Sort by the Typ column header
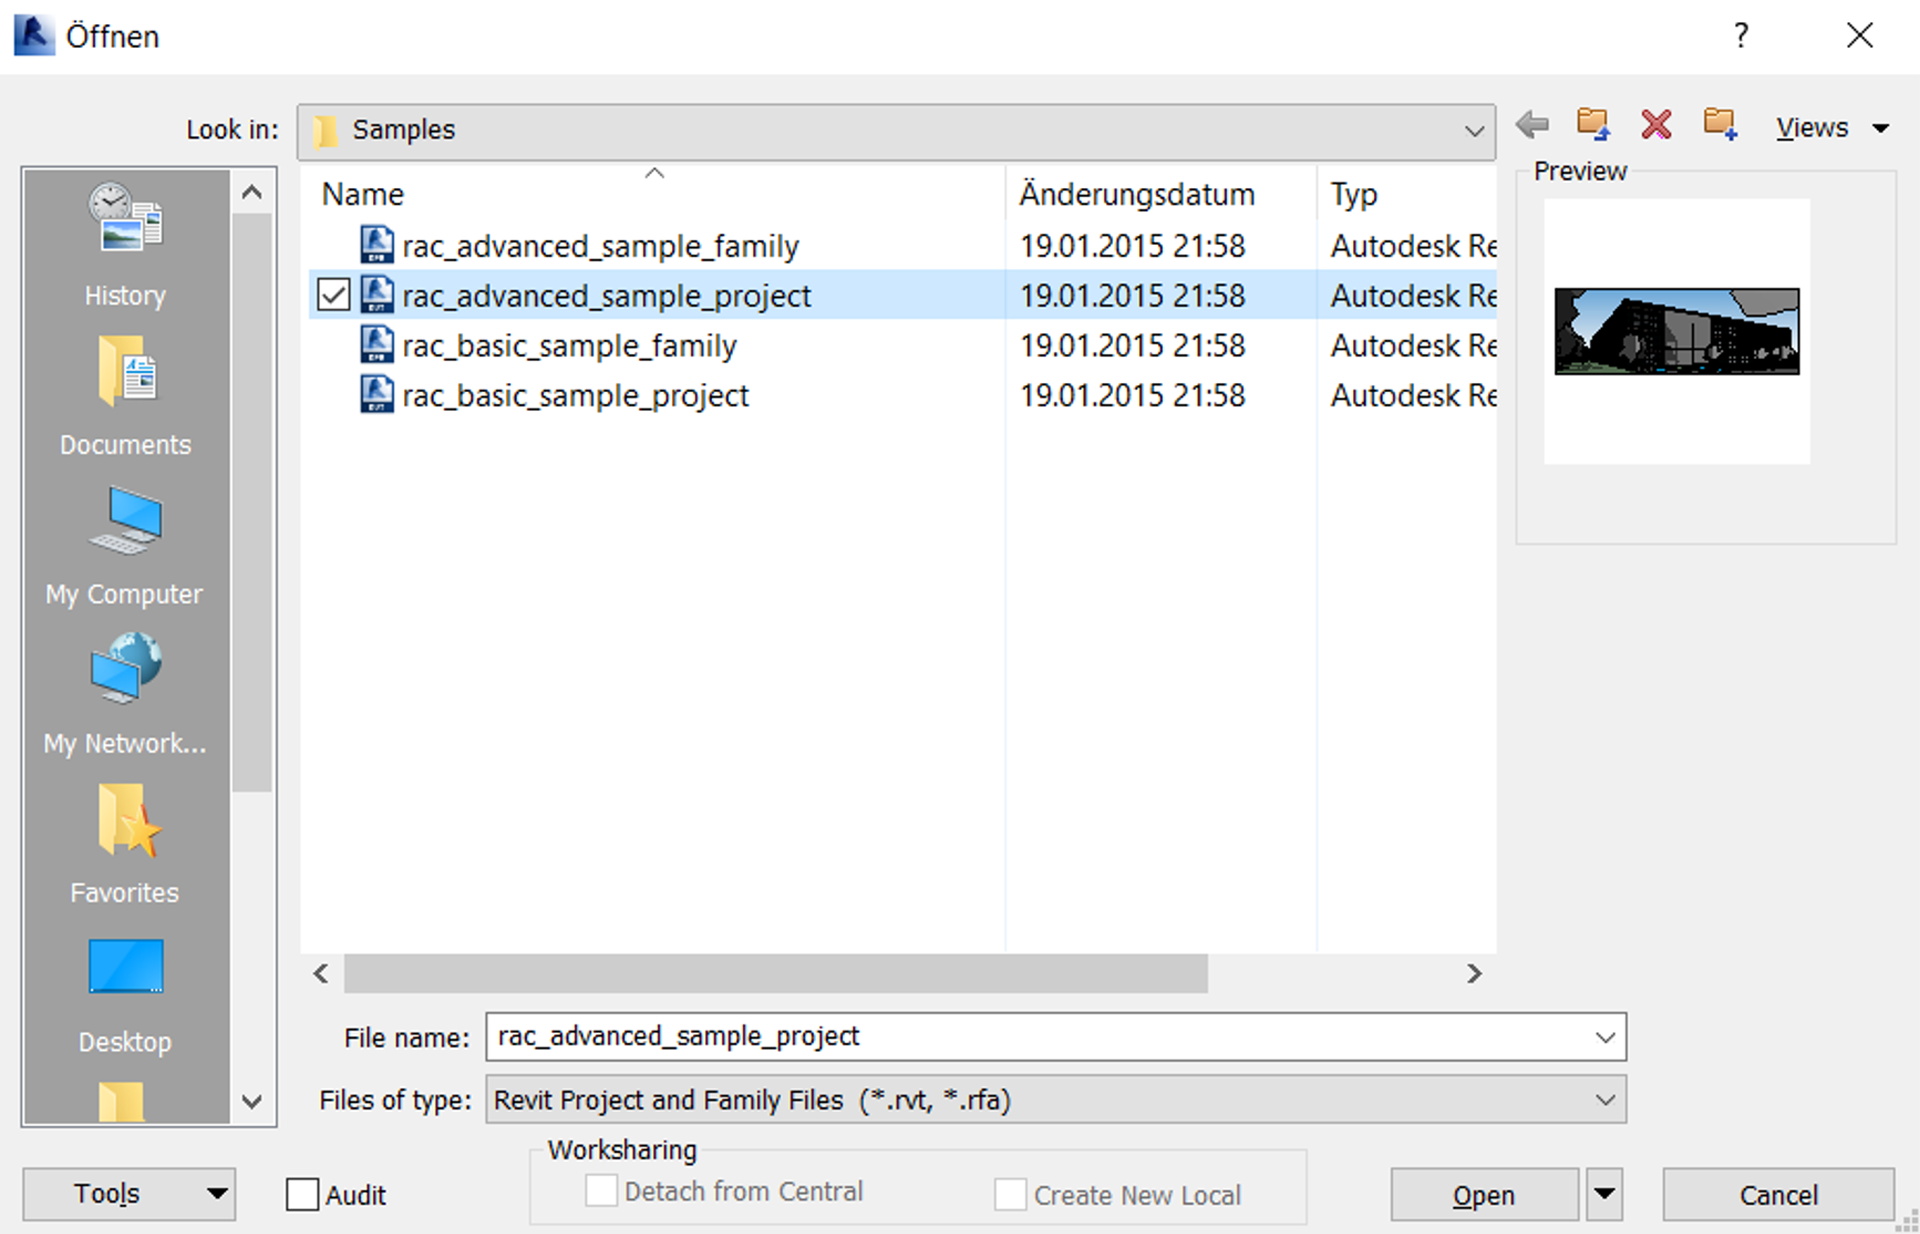 click(x=1407, y=193)
